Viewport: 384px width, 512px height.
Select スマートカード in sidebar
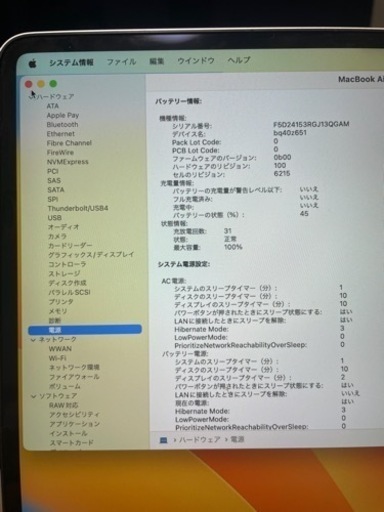[72, 443]
